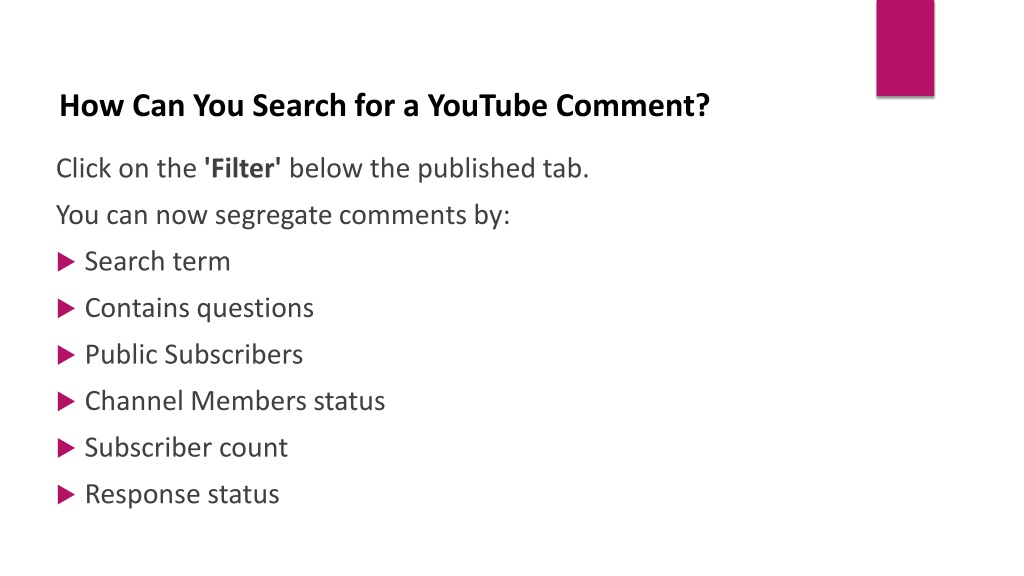Click the arrow bullet beside Search term

[66, 262]
